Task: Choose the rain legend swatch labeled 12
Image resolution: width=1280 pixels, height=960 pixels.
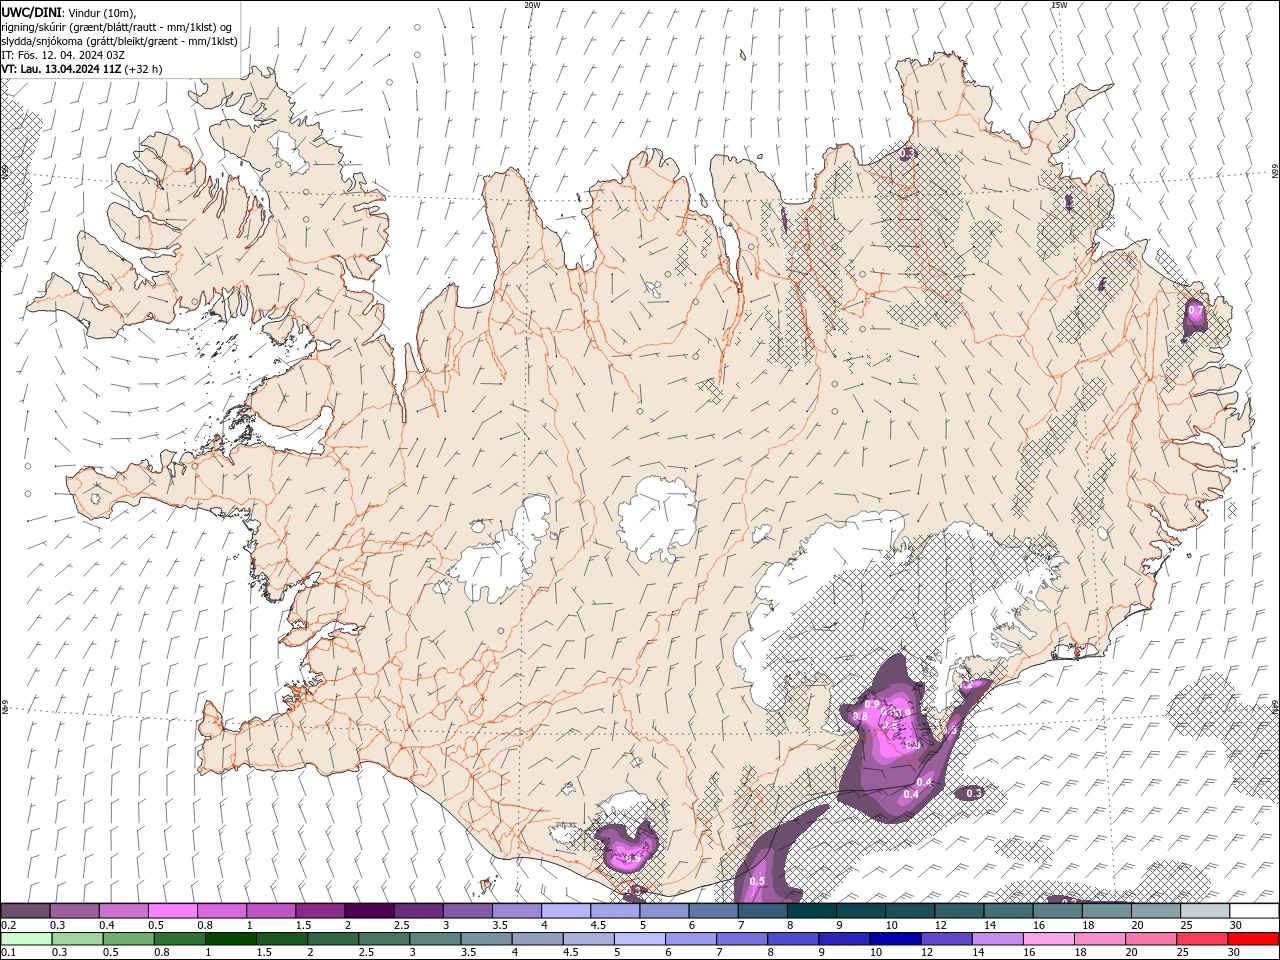Action: 946,939
